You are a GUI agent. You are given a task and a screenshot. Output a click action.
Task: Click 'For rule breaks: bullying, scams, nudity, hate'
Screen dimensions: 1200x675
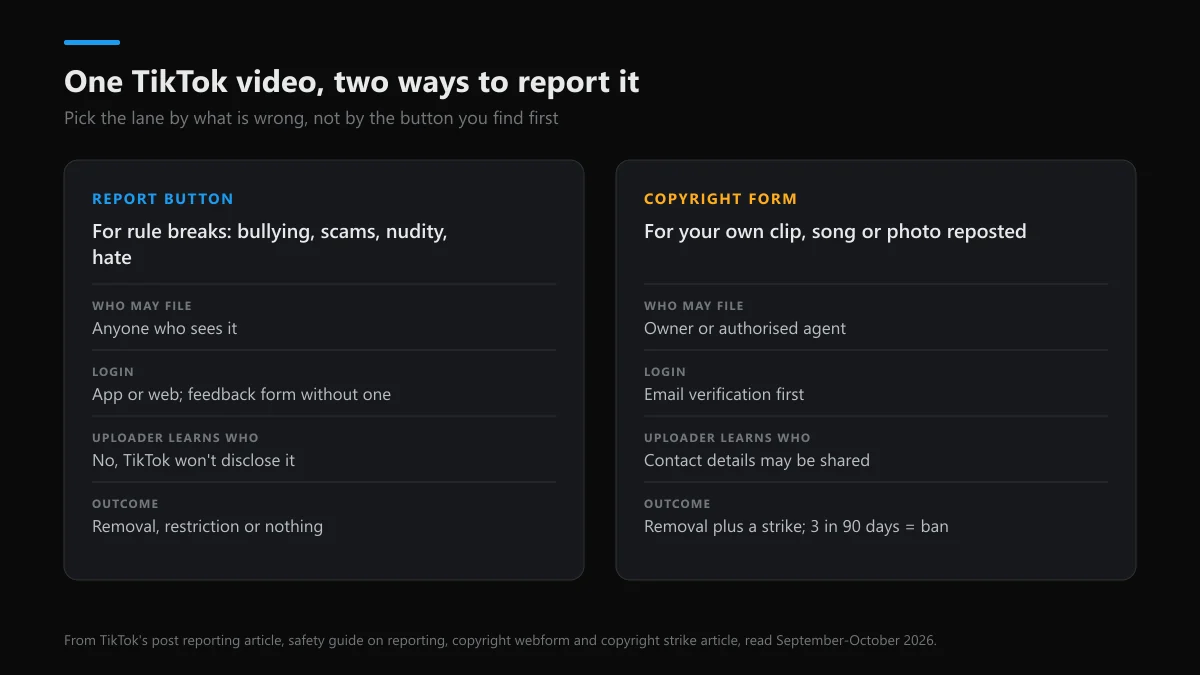click(270, 244)
